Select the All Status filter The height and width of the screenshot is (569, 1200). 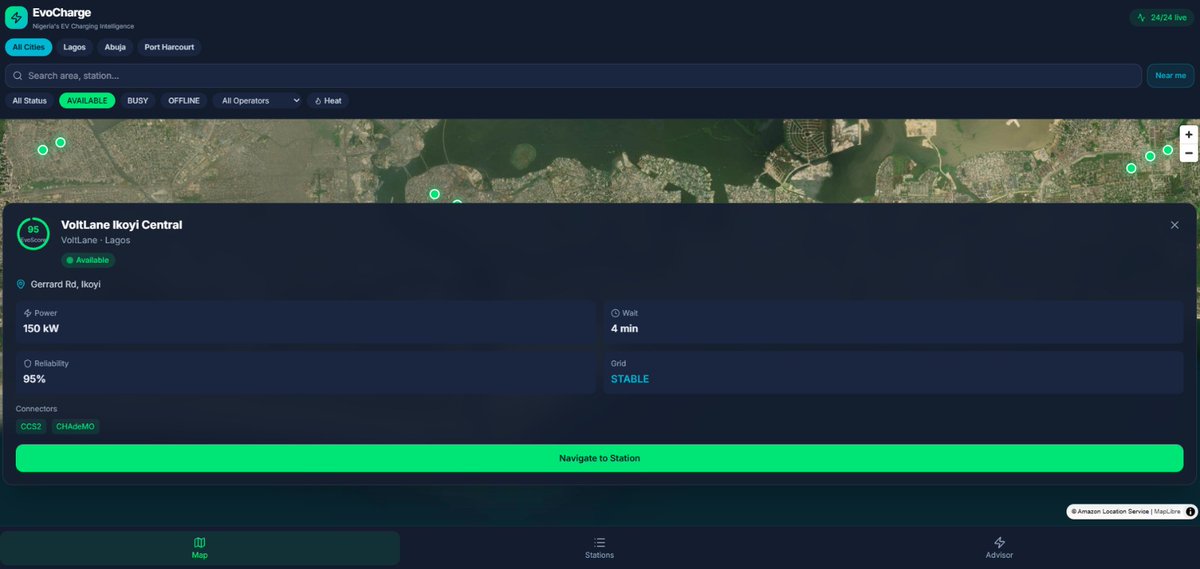click(29, 101)
